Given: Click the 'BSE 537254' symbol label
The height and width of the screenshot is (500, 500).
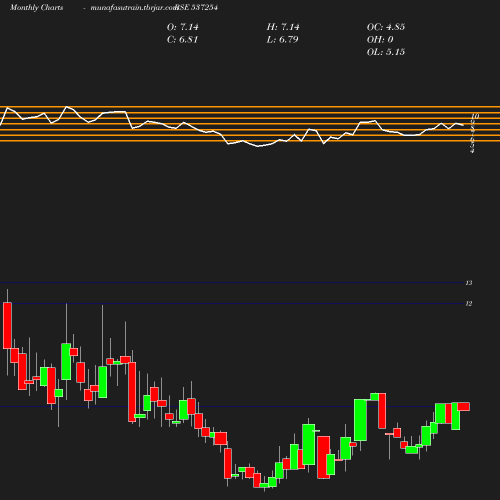Looking at the screenshot, I should point(197,7).
